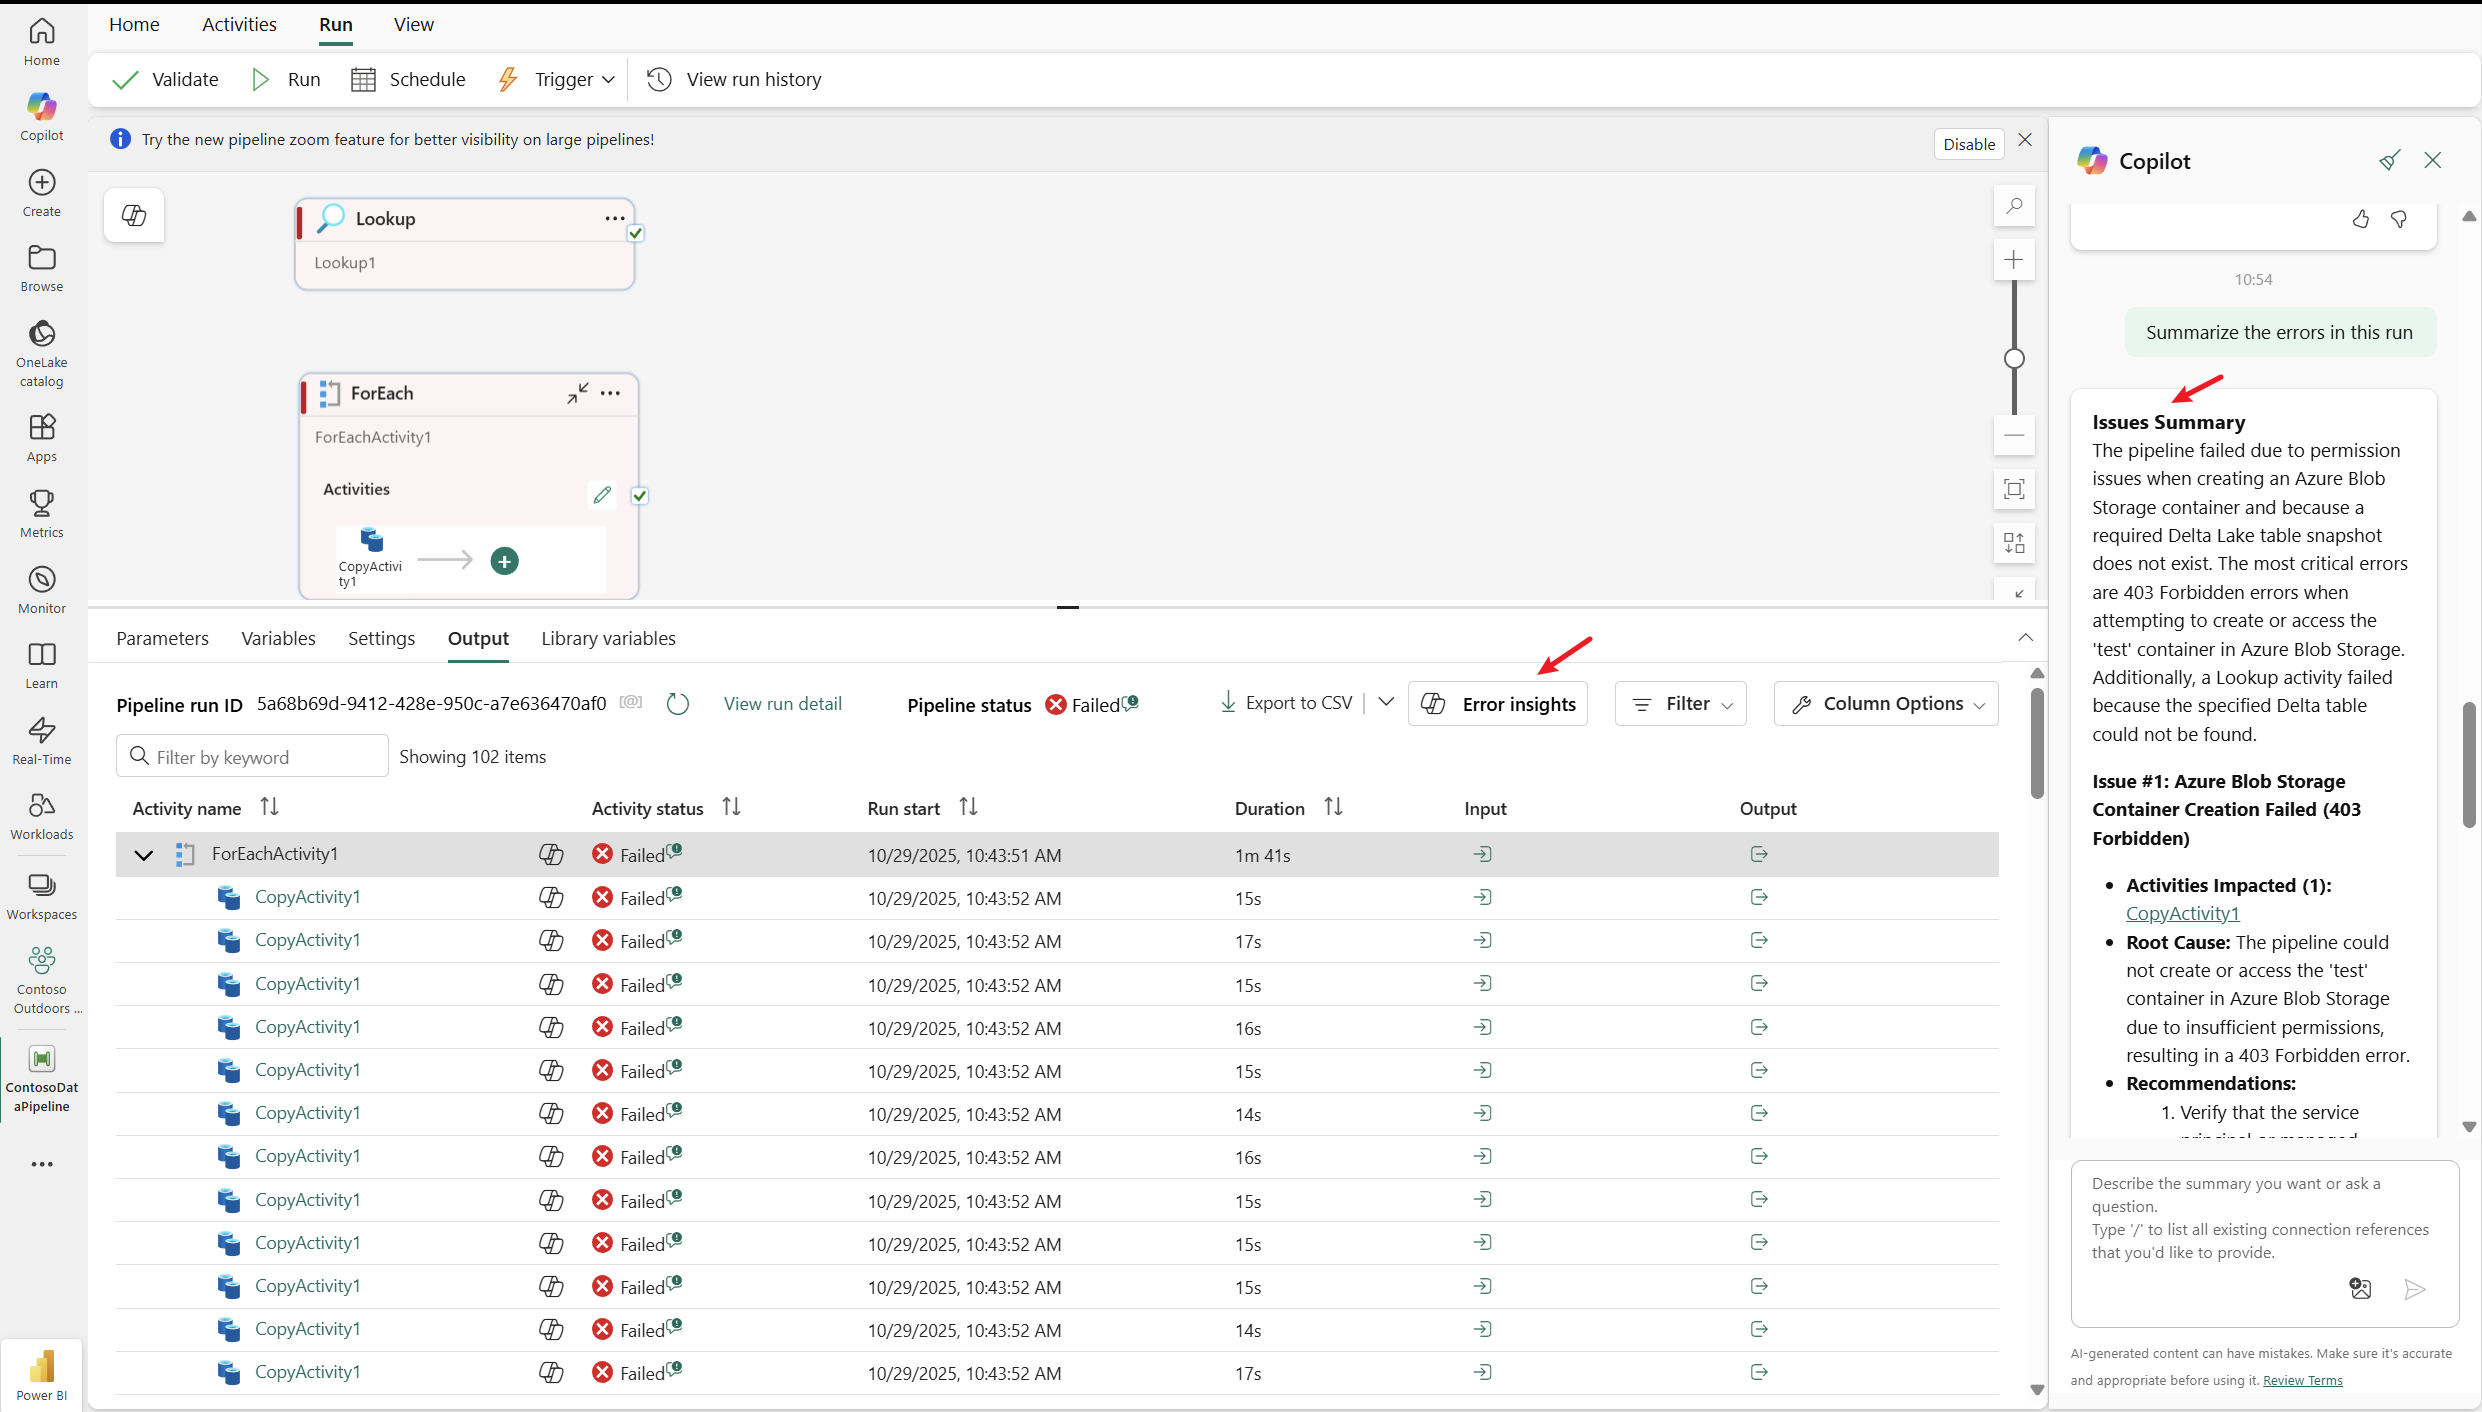Toggle the ForEach activity green checkbox

pyautogui.click(x=640, y=495)
